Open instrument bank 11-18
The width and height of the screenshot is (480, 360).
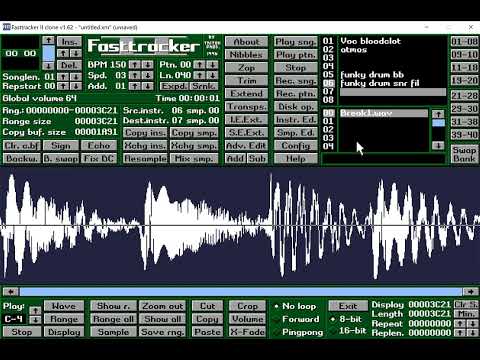click(x=465, y=67)
